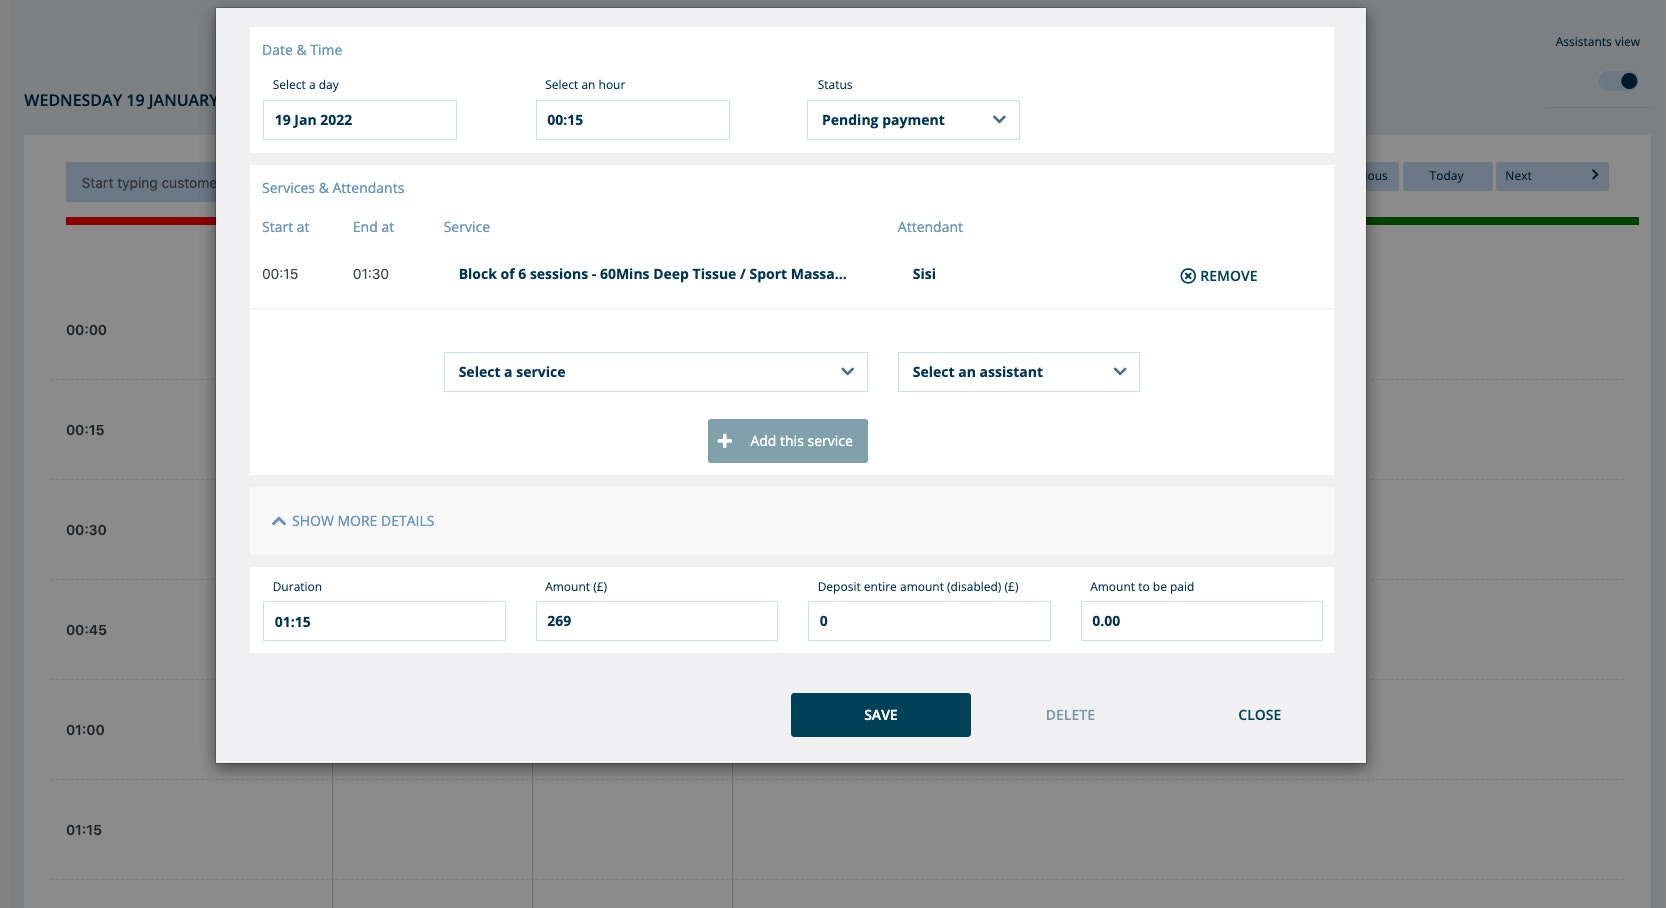
Task: Click the collapse chevron beside SHOW MORE DETAILS
Action: click(278, 520)
